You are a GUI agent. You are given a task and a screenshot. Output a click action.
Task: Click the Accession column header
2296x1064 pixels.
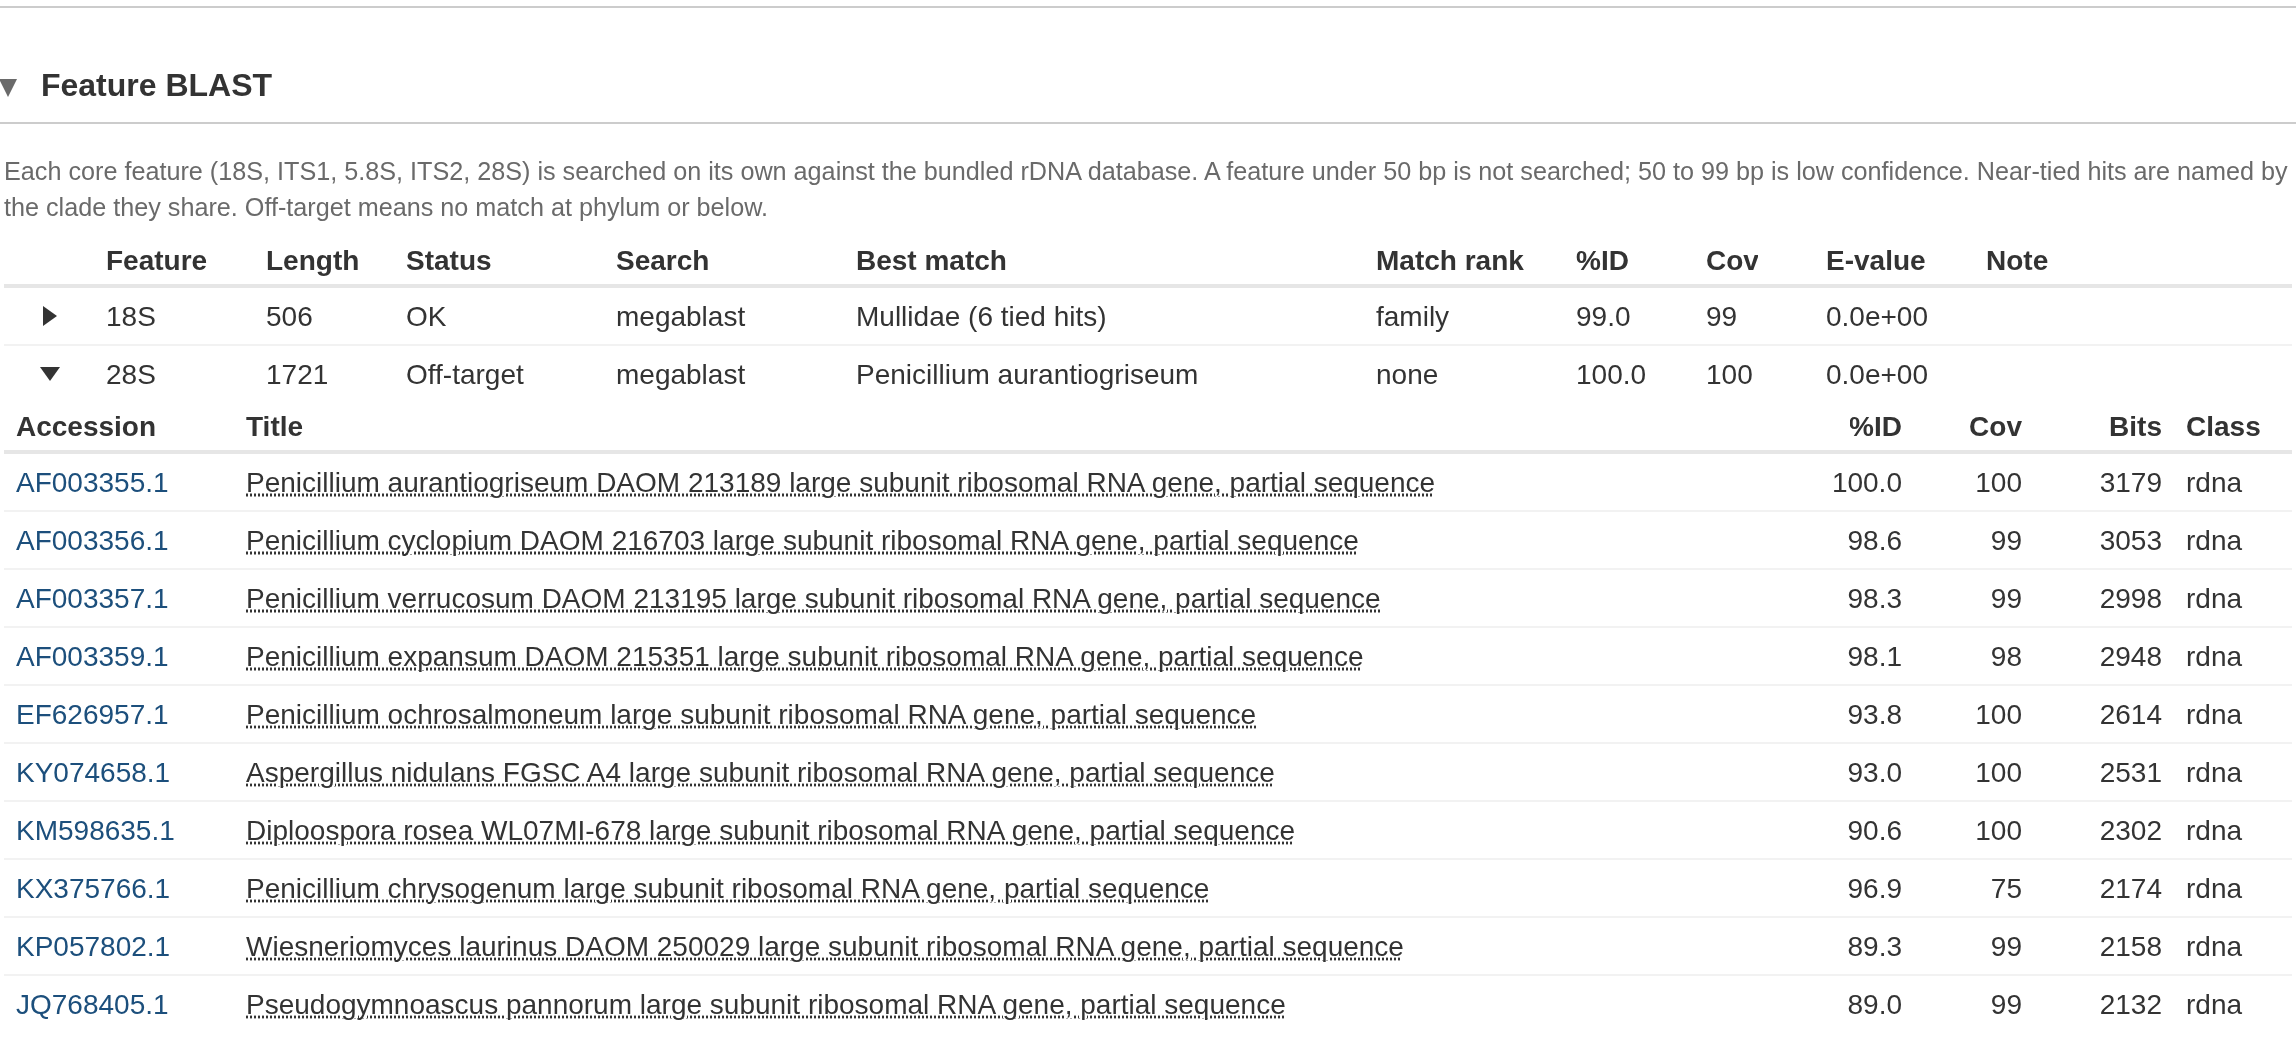pyautogui.click(x=86, y=427)
